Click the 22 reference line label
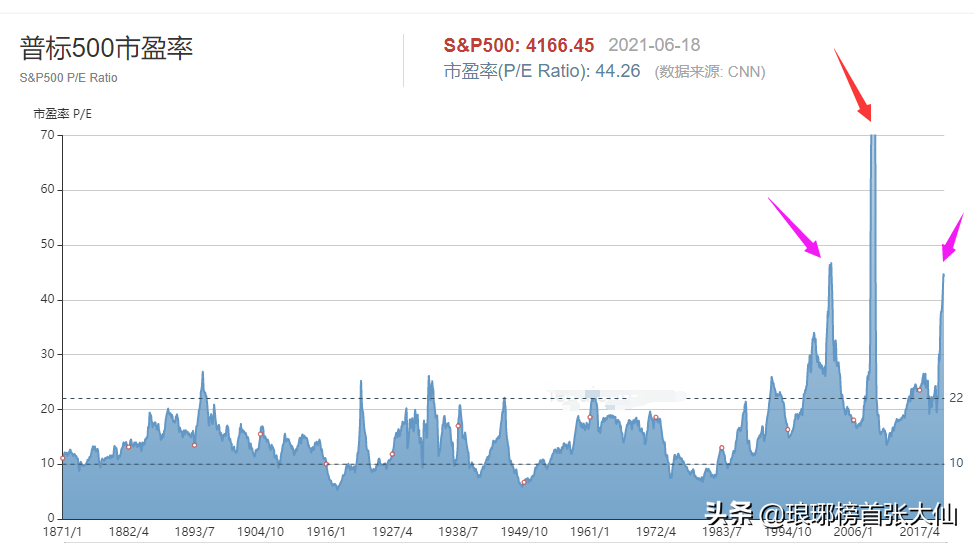 point(956,398)
